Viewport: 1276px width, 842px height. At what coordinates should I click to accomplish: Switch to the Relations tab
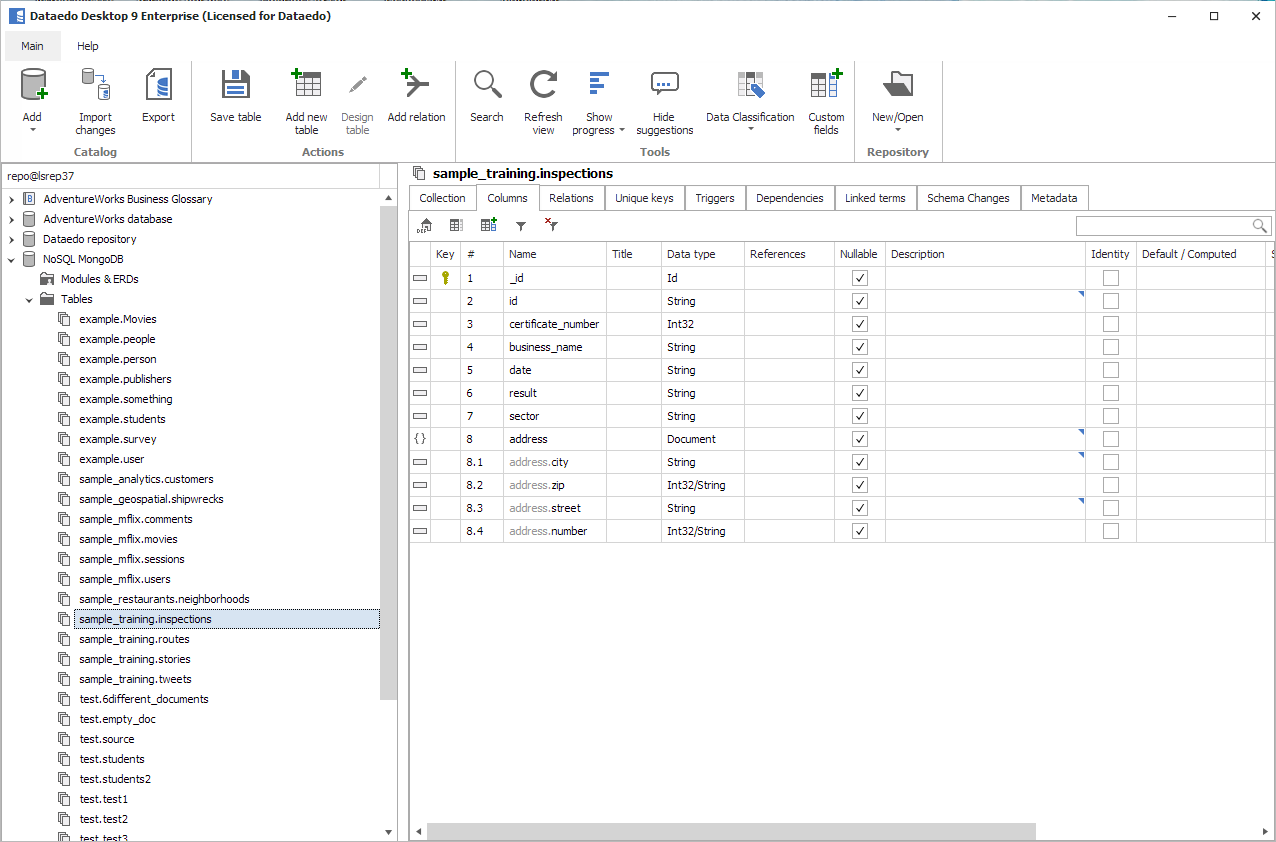click(x=571, y=198)
